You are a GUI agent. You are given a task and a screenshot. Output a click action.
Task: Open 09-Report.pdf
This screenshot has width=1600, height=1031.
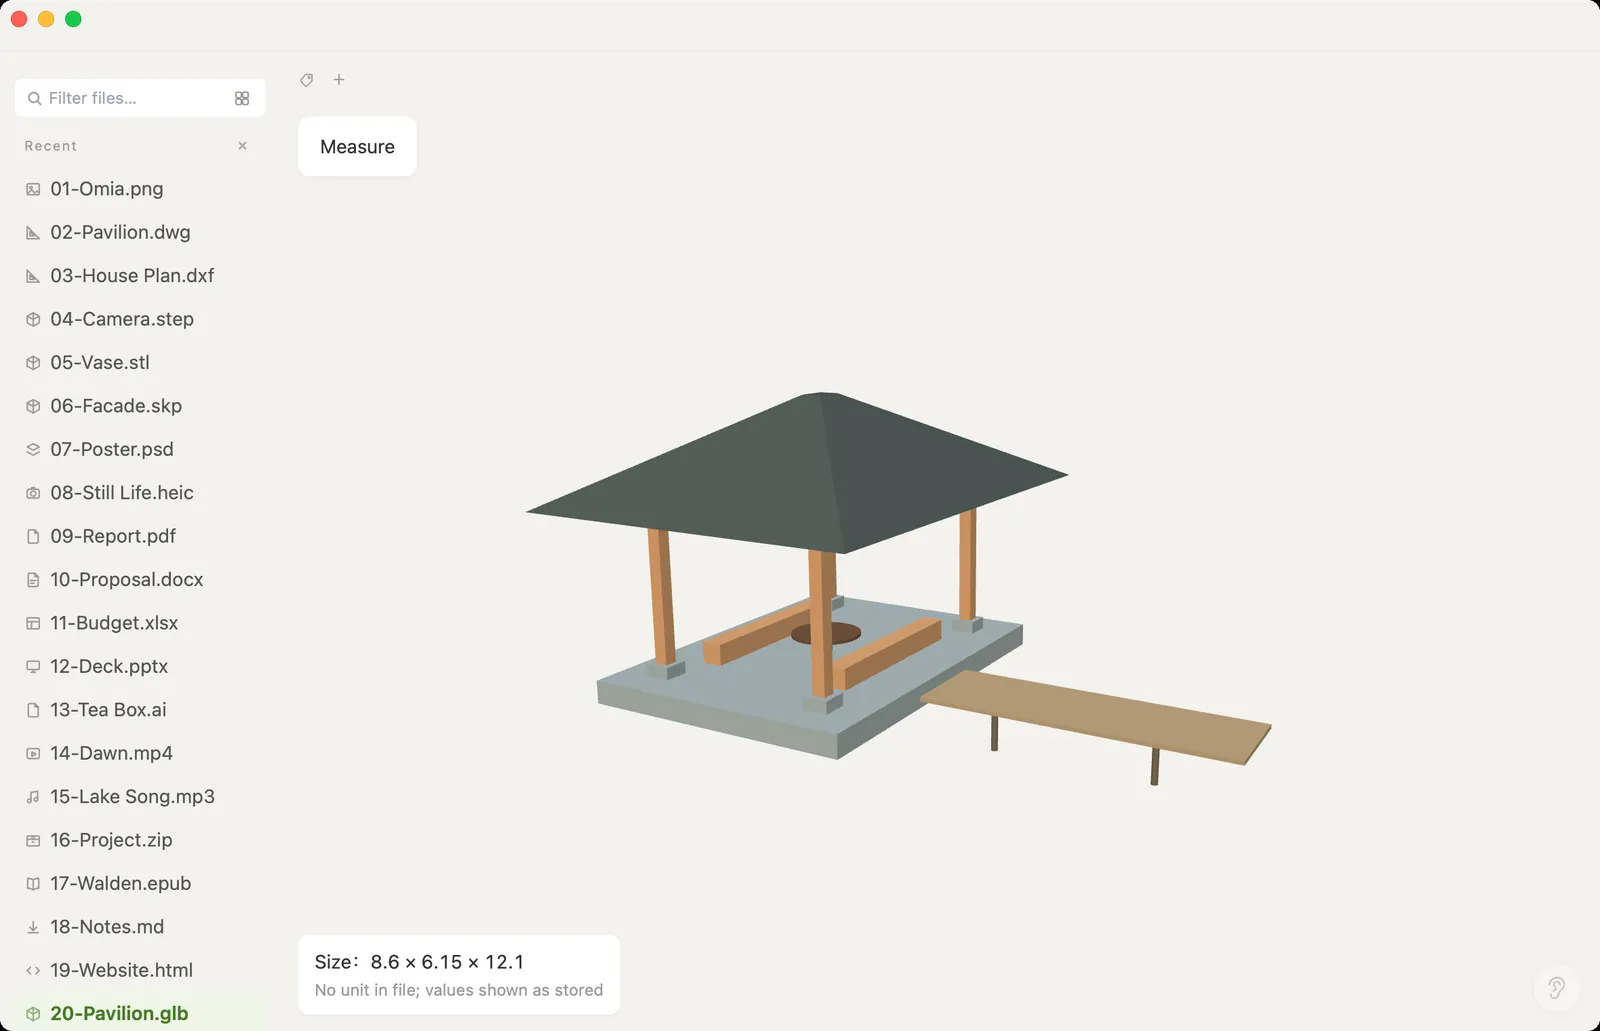113,536
